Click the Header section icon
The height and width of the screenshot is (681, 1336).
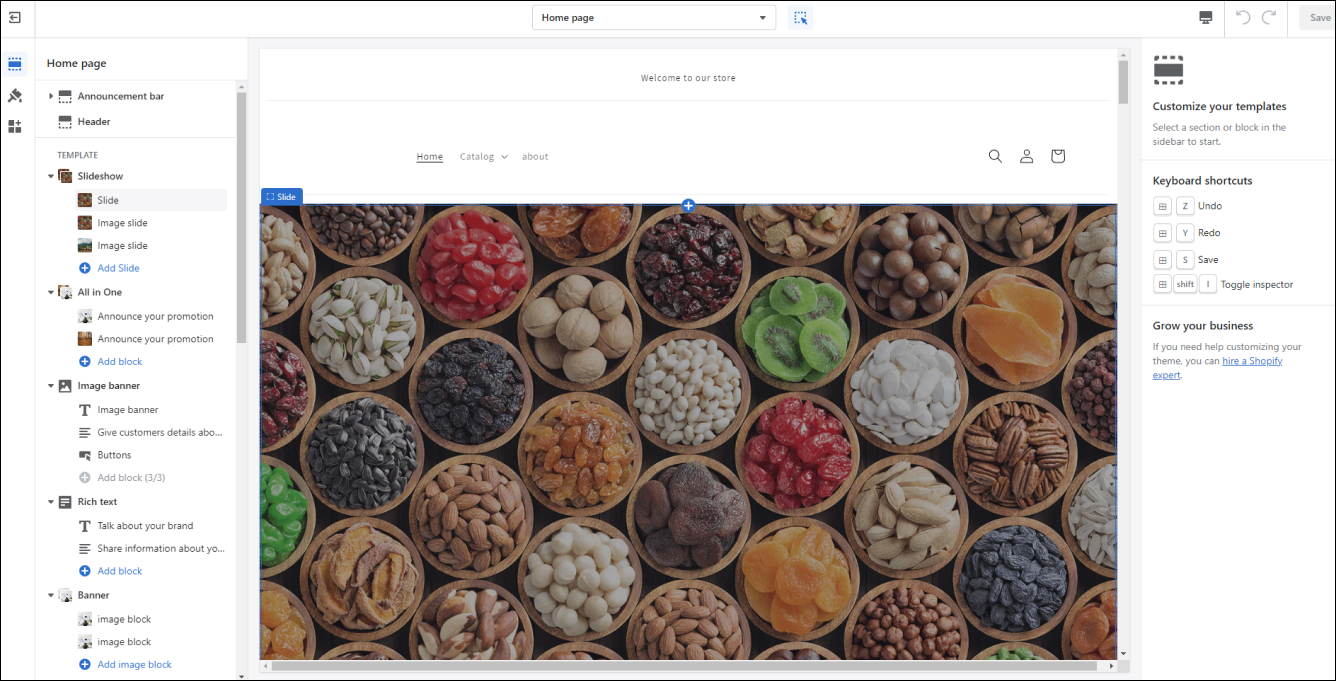click(x=65, y=122)
